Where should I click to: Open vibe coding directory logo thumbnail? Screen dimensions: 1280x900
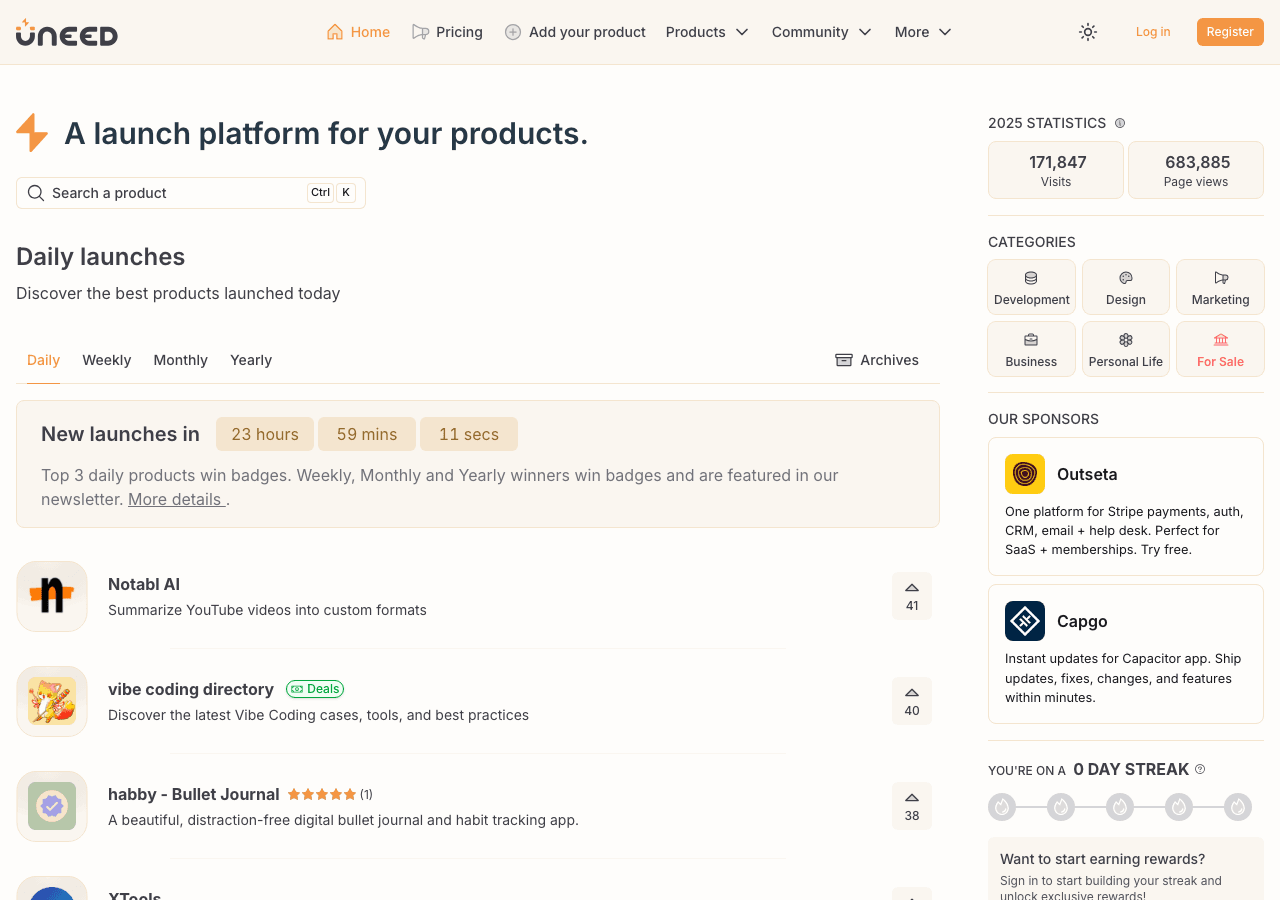52,701
